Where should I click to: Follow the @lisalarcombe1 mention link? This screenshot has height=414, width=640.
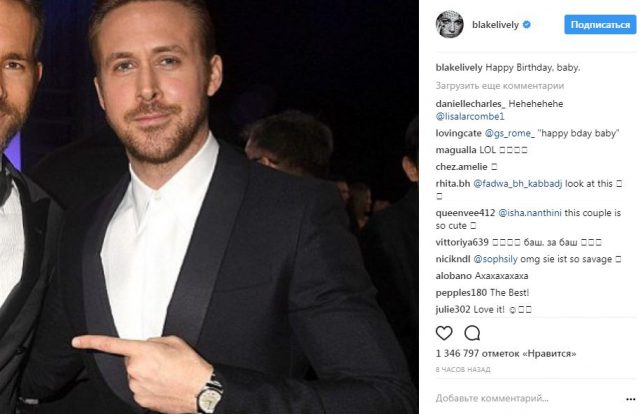coord(474,117)
